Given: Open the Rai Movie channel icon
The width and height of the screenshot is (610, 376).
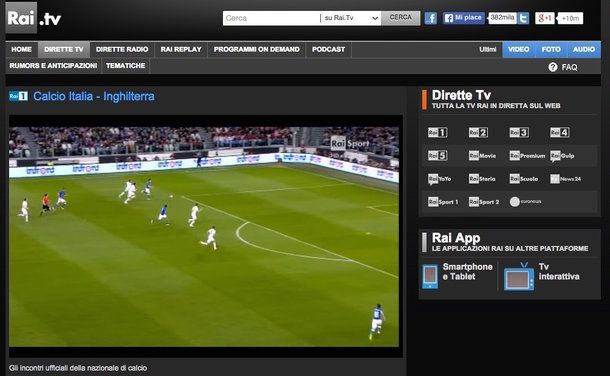Looking at the screenshot, I should (482, 156).
